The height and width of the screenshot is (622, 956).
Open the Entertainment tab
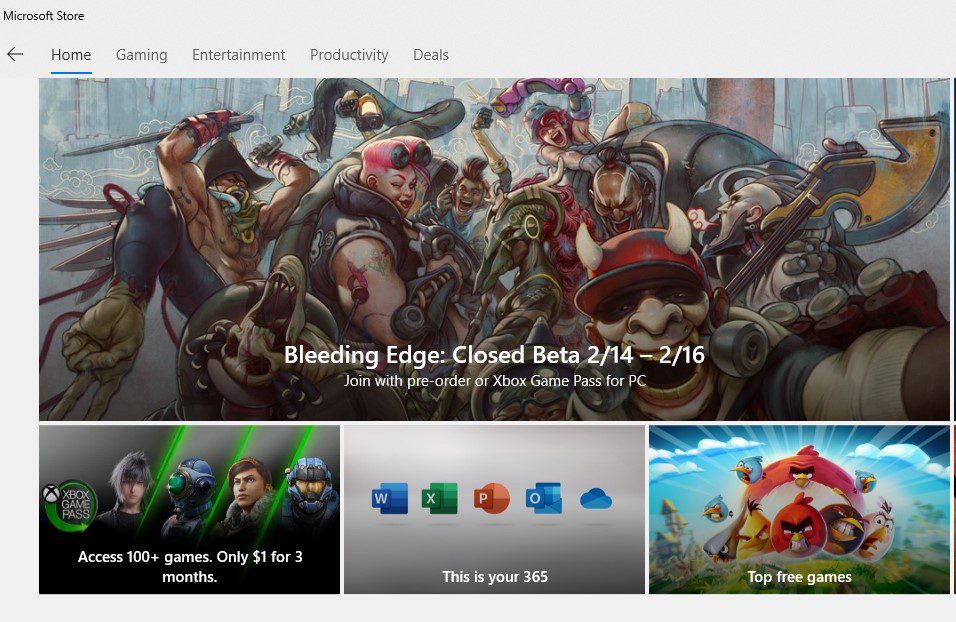[238, 55]
